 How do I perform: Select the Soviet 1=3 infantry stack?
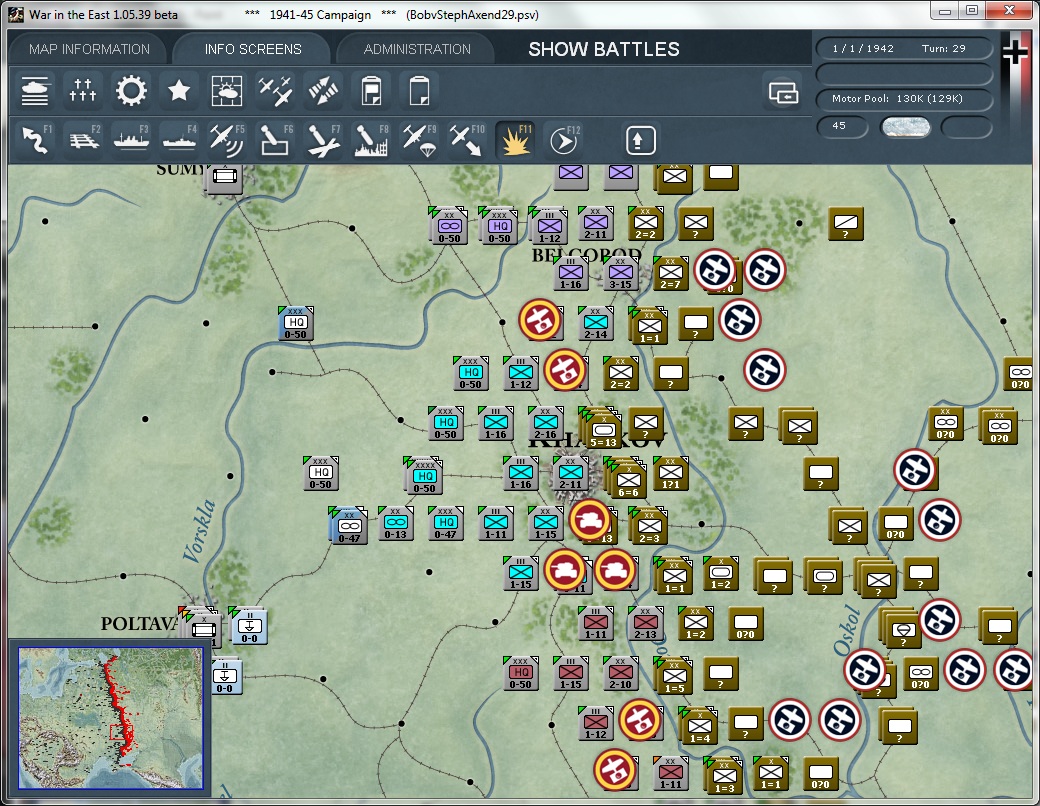point(724,777)
